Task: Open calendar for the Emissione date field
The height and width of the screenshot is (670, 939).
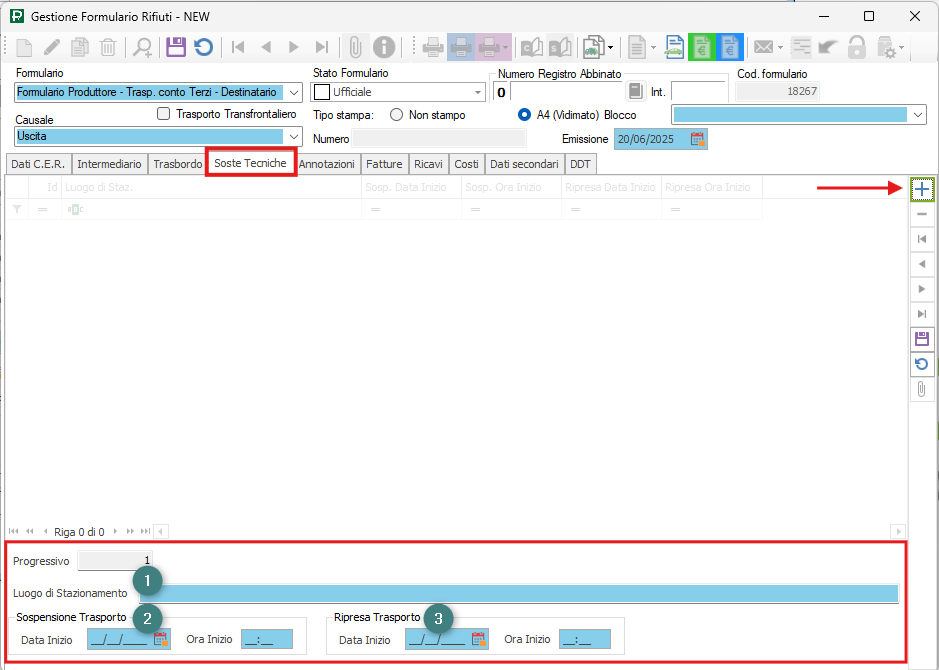Action: (698, 139)
